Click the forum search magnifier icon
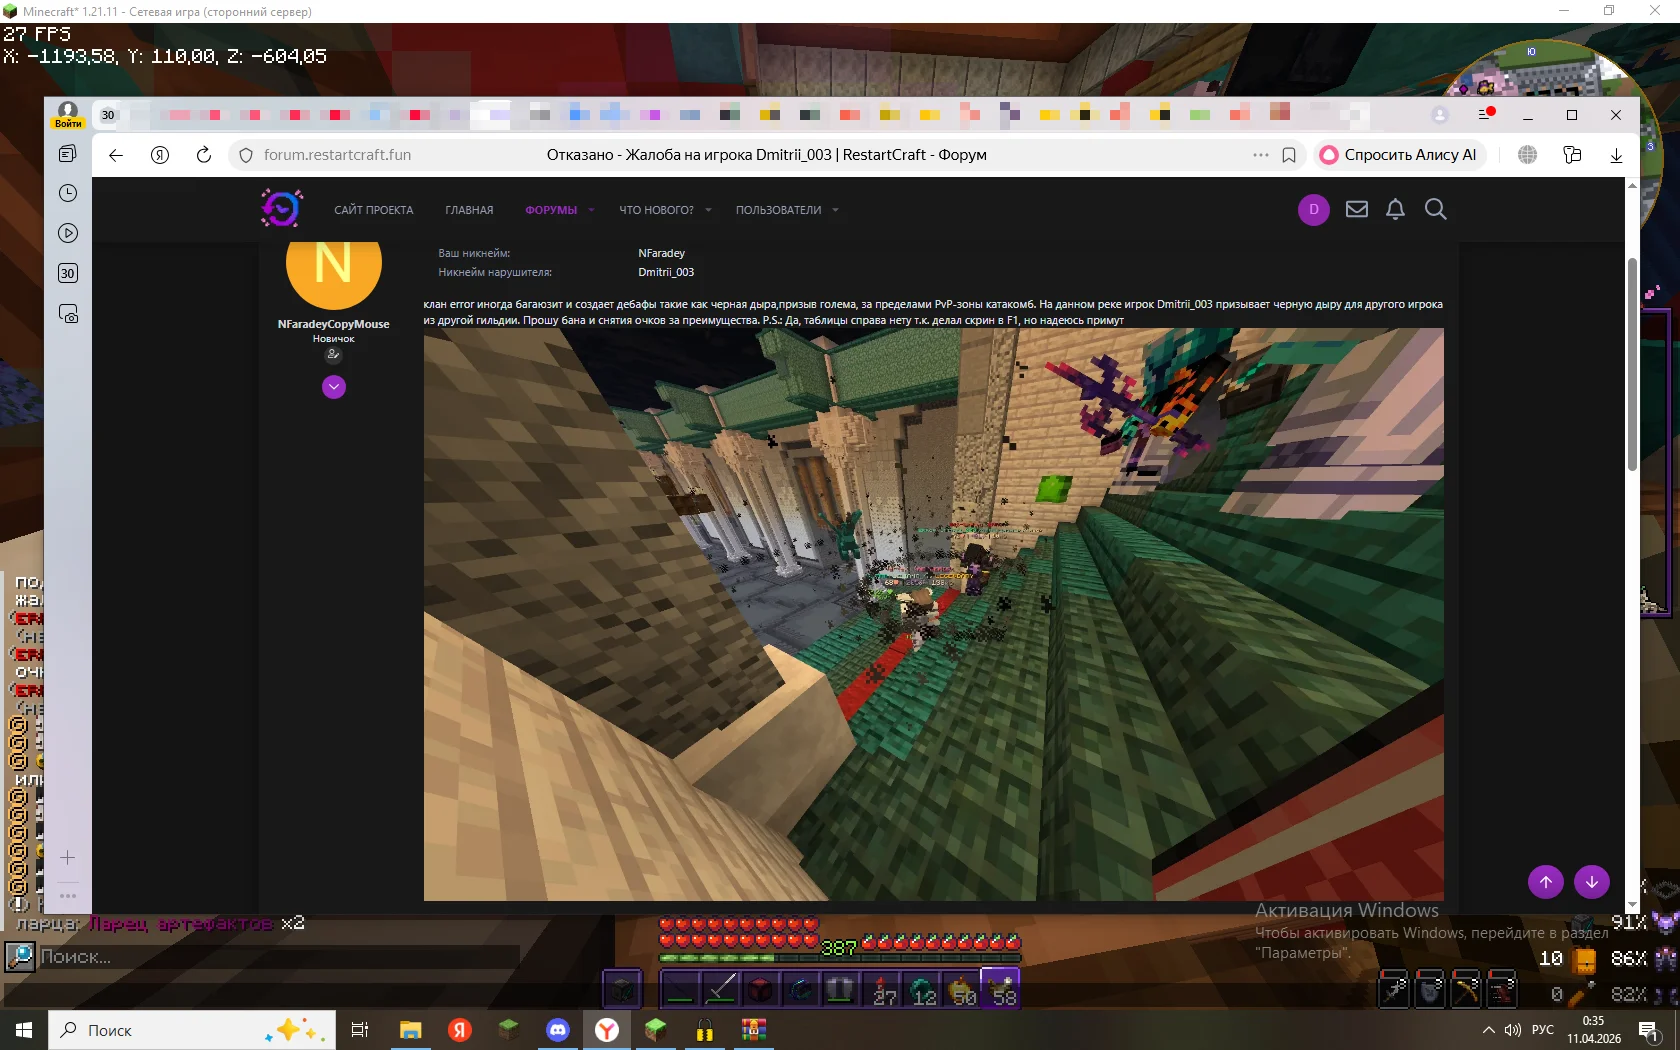1680x1050 pixels. click(x=1435, y=209)
